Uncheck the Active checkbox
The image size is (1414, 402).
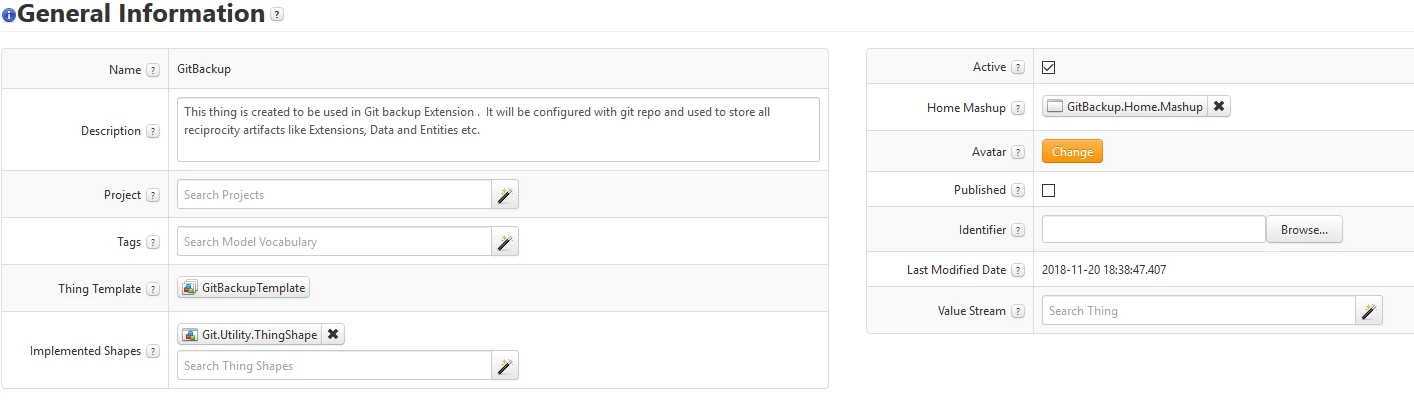[1049, 68]
